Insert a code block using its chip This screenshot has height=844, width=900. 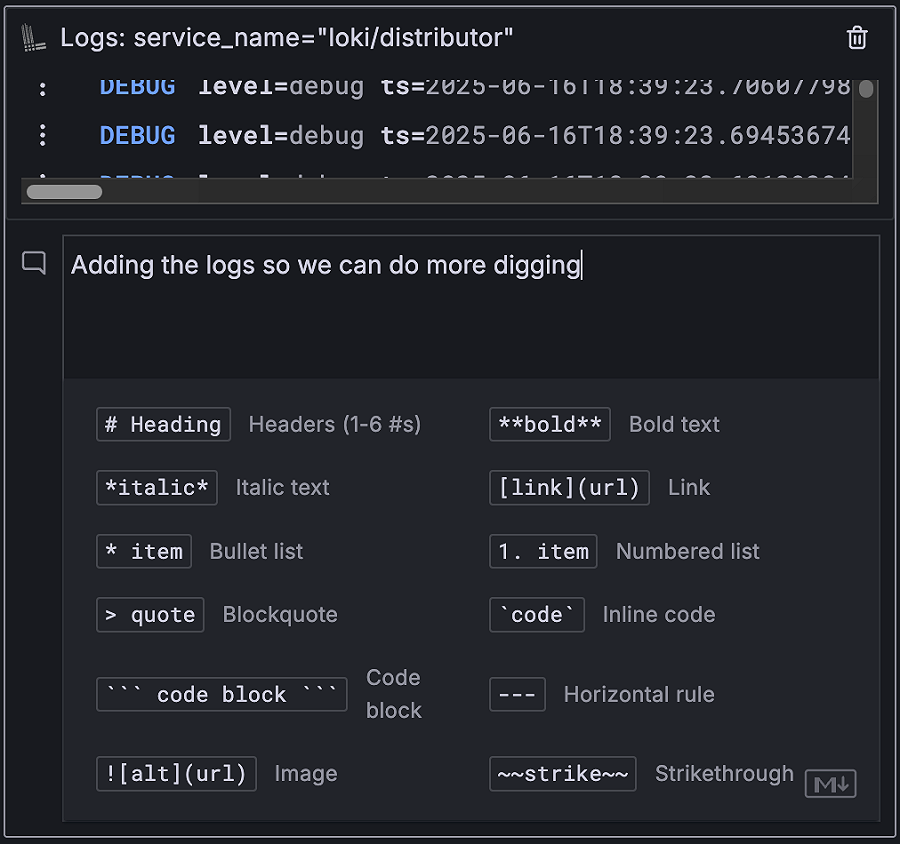point(221,694)
